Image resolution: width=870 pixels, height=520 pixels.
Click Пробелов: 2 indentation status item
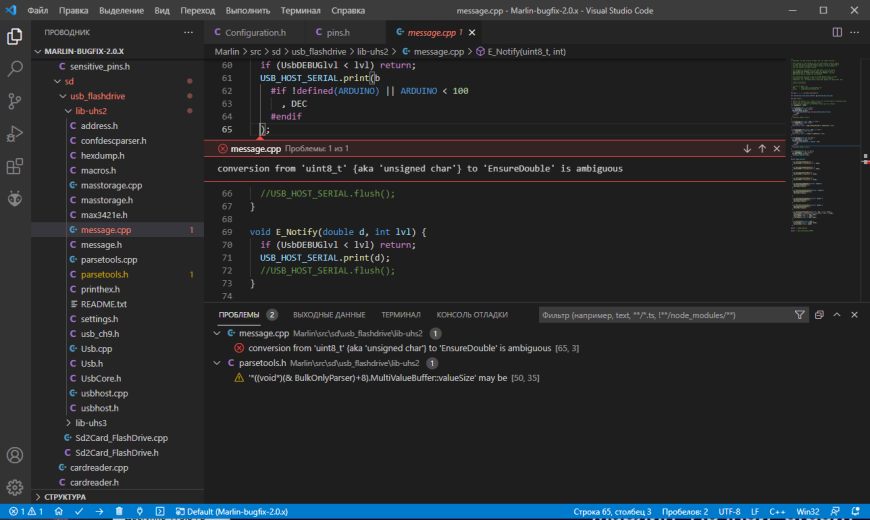coord(685,512)
